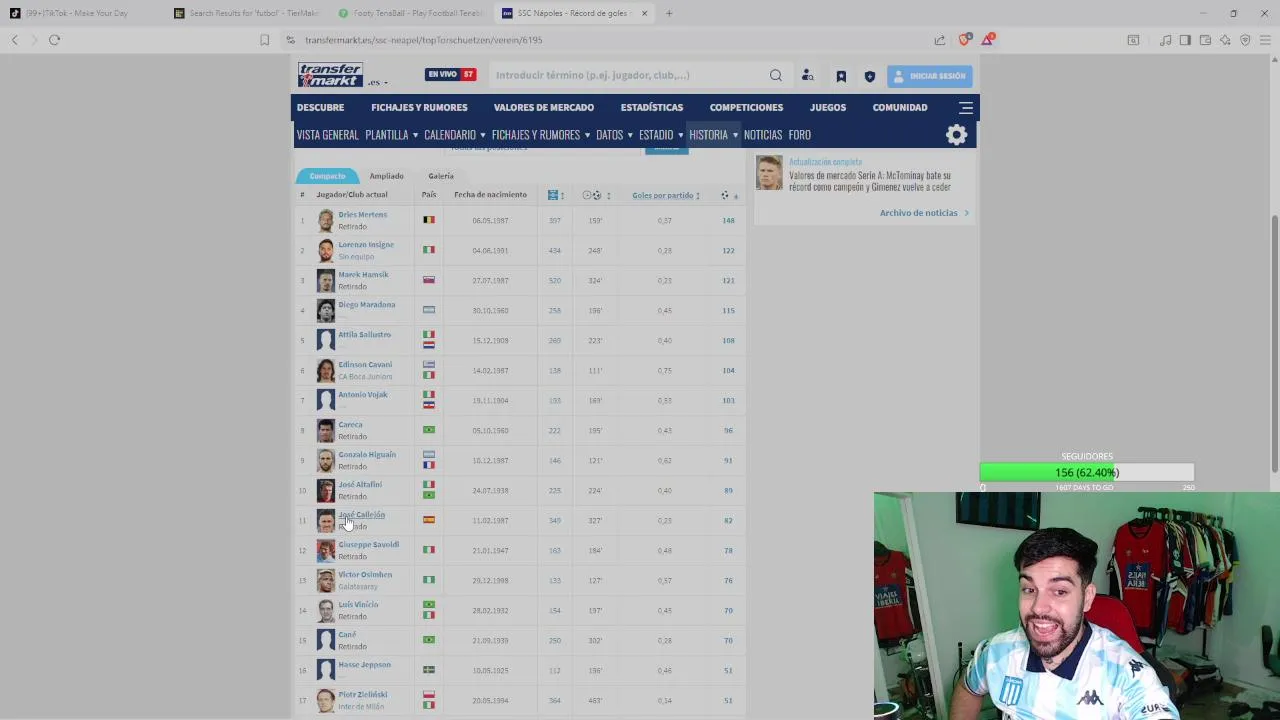Click the page vertical scrollbar
Viewport: 1280px width, 720px height.
click(x=1274, y=345)
